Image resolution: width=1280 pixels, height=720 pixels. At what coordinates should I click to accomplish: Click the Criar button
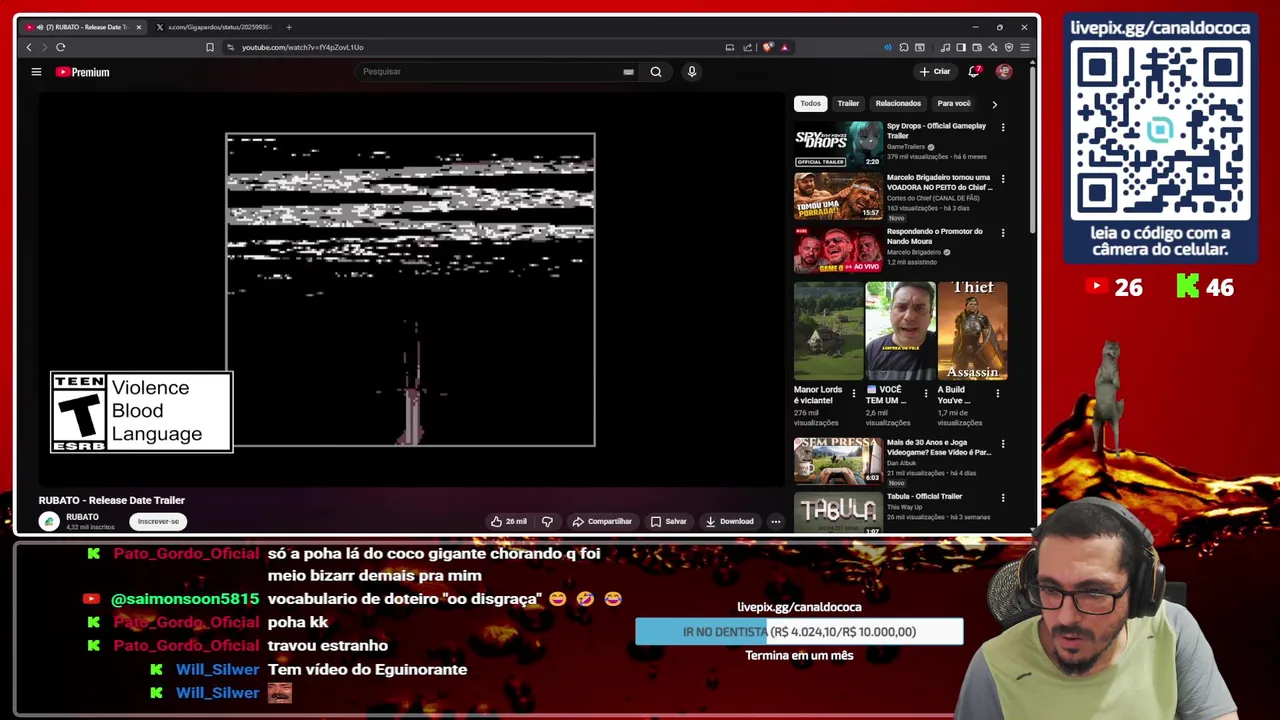[x=935, y=71]
